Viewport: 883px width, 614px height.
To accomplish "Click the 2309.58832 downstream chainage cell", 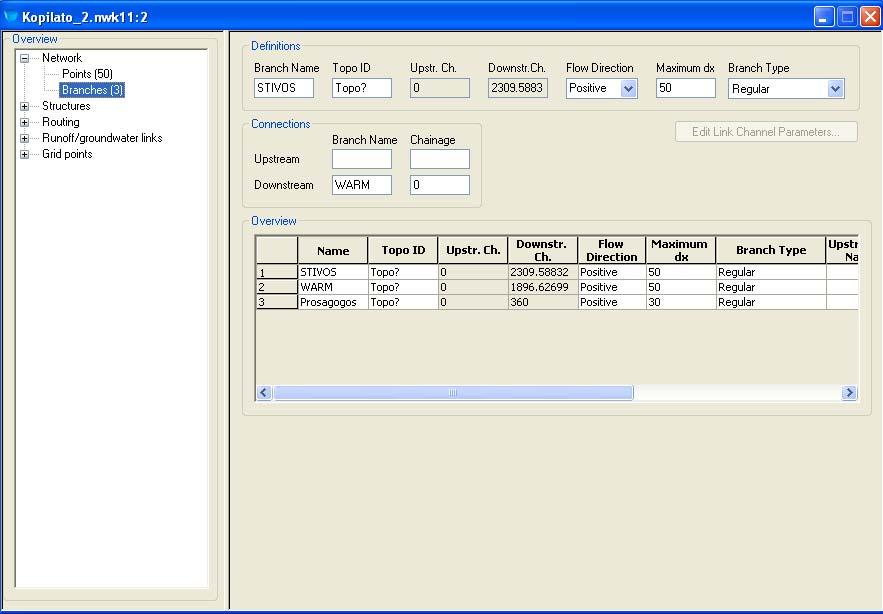I will pyautogui.click(x=543, y=272).
